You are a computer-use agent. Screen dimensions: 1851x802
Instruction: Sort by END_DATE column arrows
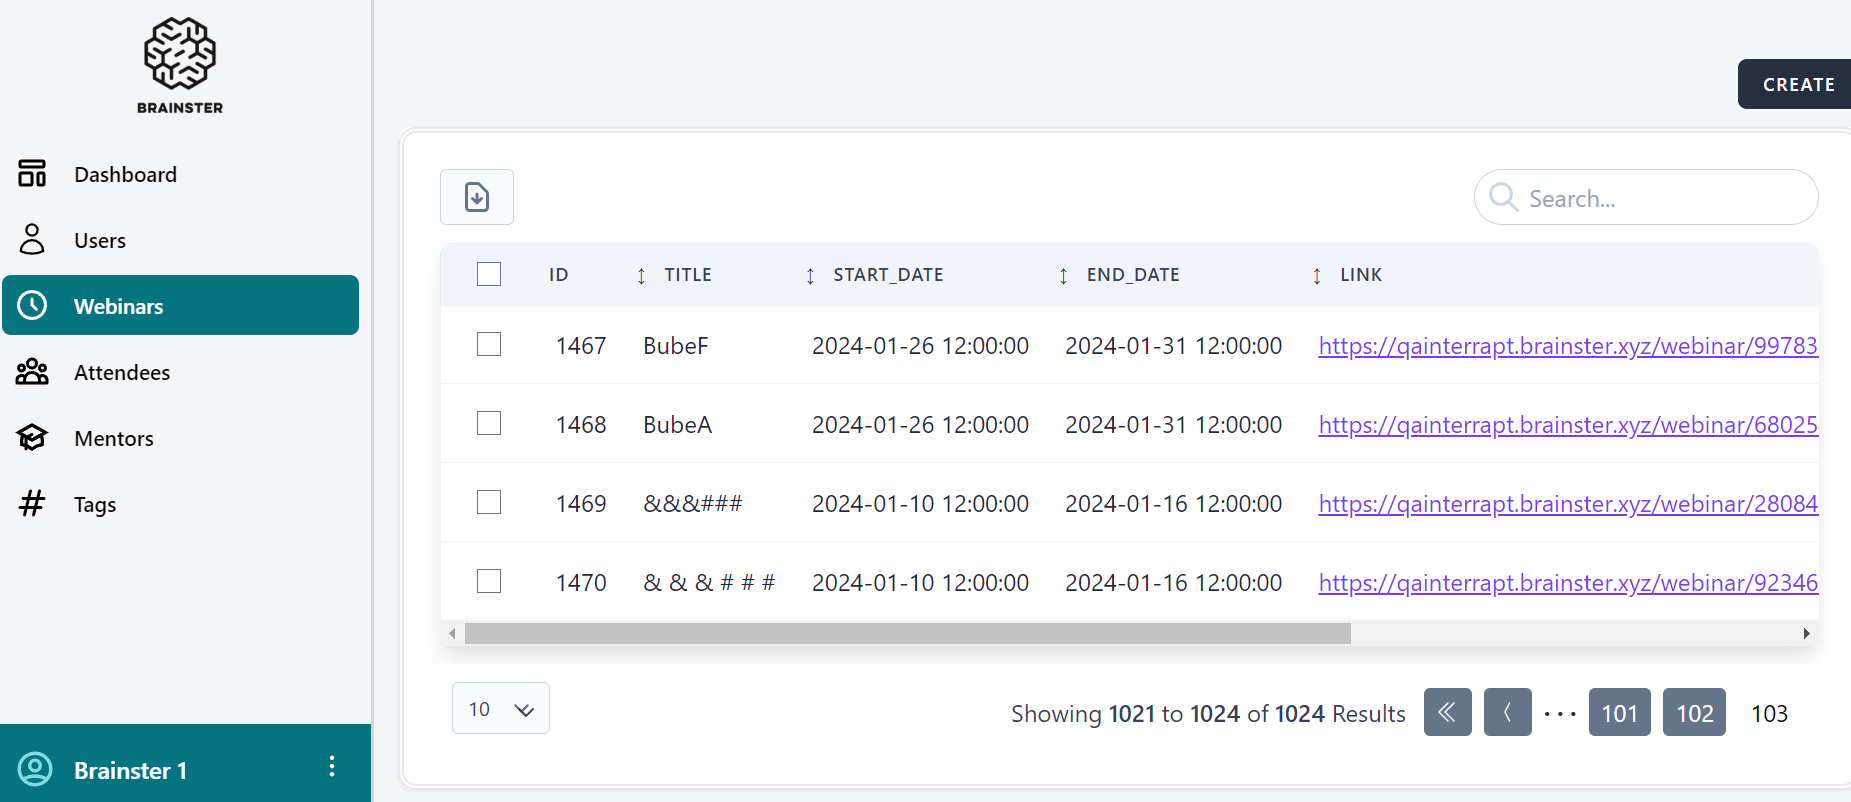[1063, 276]
